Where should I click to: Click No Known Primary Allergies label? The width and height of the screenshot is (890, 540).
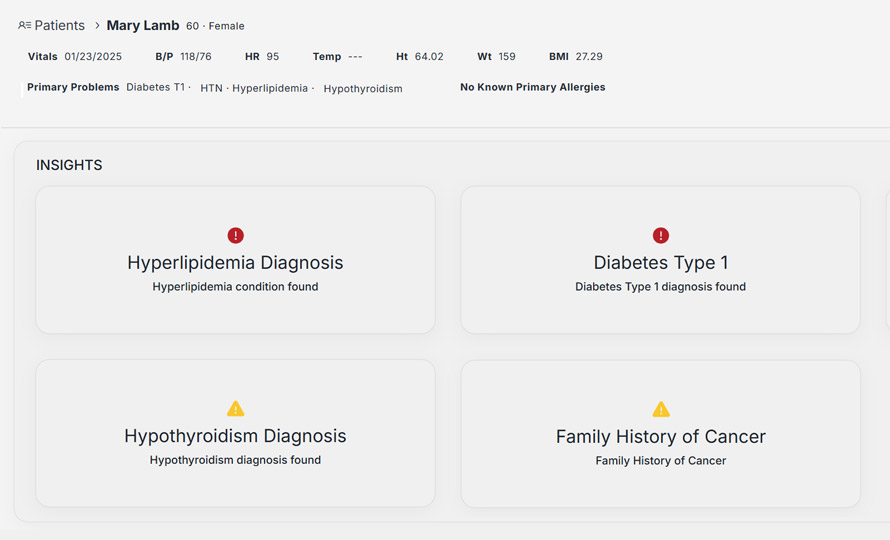point(532,88)
